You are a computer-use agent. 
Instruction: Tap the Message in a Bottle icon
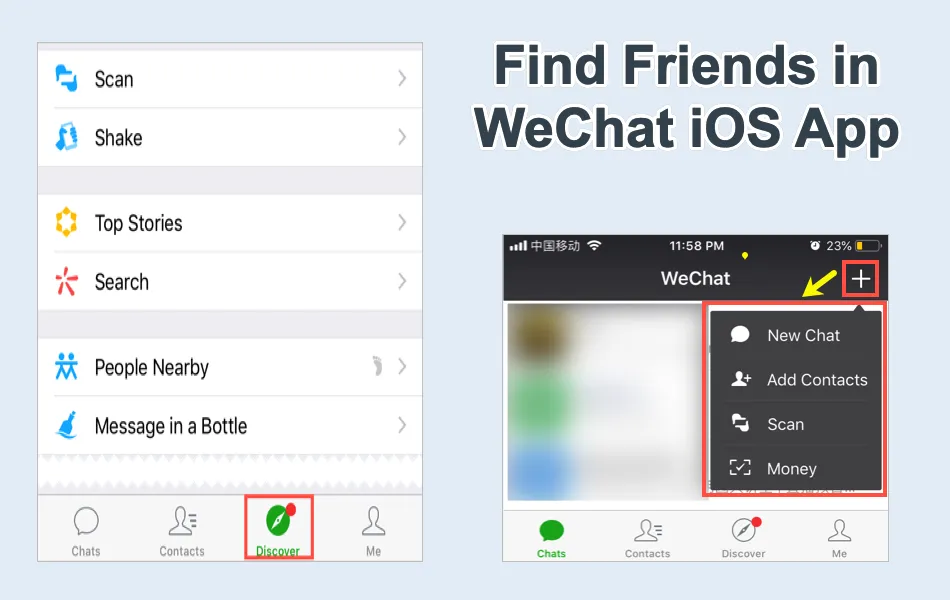coord(67,424)
